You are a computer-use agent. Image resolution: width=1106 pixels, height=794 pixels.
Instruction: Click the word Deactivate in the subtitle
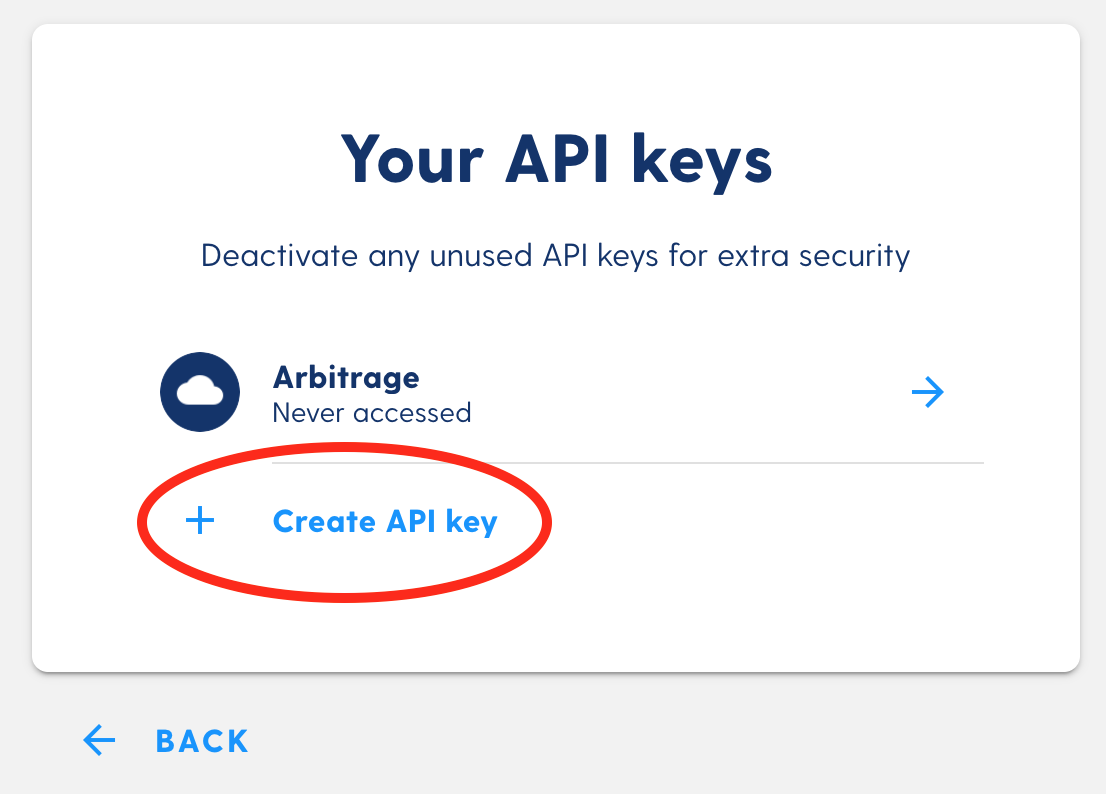pos(279,255)
